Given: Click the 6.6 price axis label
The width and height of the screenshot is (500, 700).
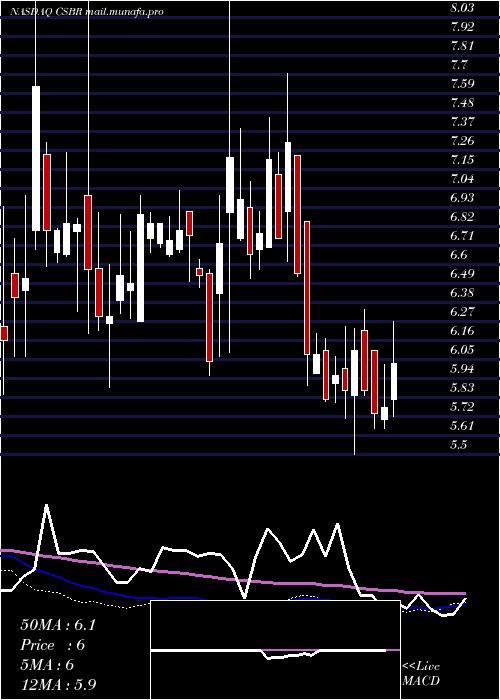Looking at the screenshot, I should pyautogui.click(x=461, y=254).
